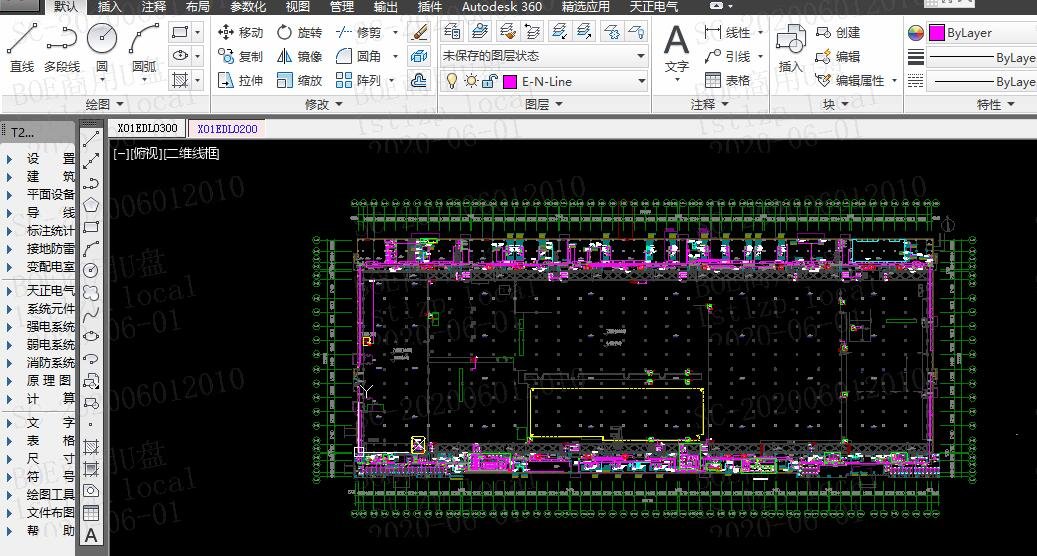Image resolution: width=1037 pixels, height=556 pixels.
Task: Expand the 图层 panel
Action: coord(544,104)
